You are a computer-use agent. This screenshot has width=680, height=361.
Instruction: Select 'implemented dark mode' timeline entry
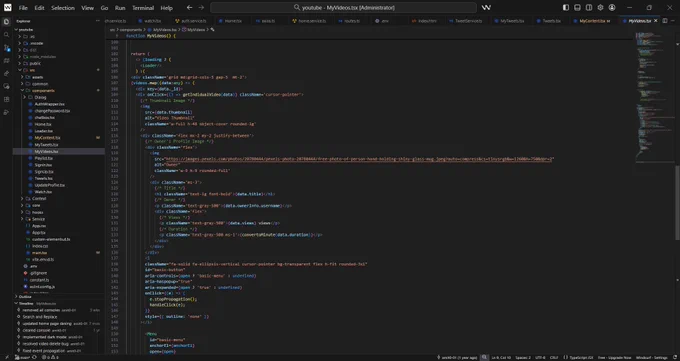[59, 337]
